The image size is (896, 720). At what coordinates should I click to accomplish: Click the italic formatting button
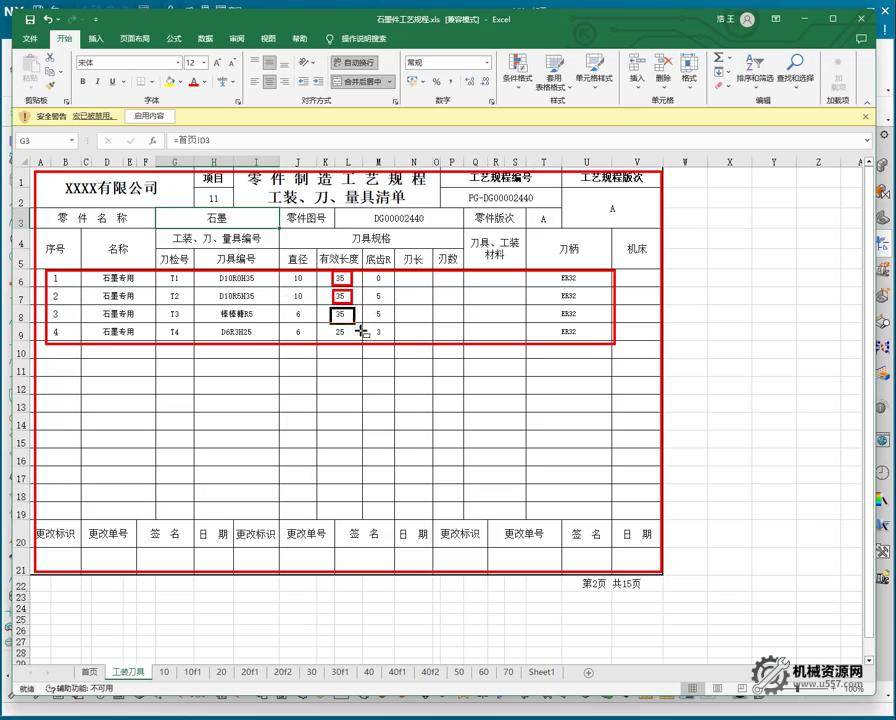coord(97,82)
